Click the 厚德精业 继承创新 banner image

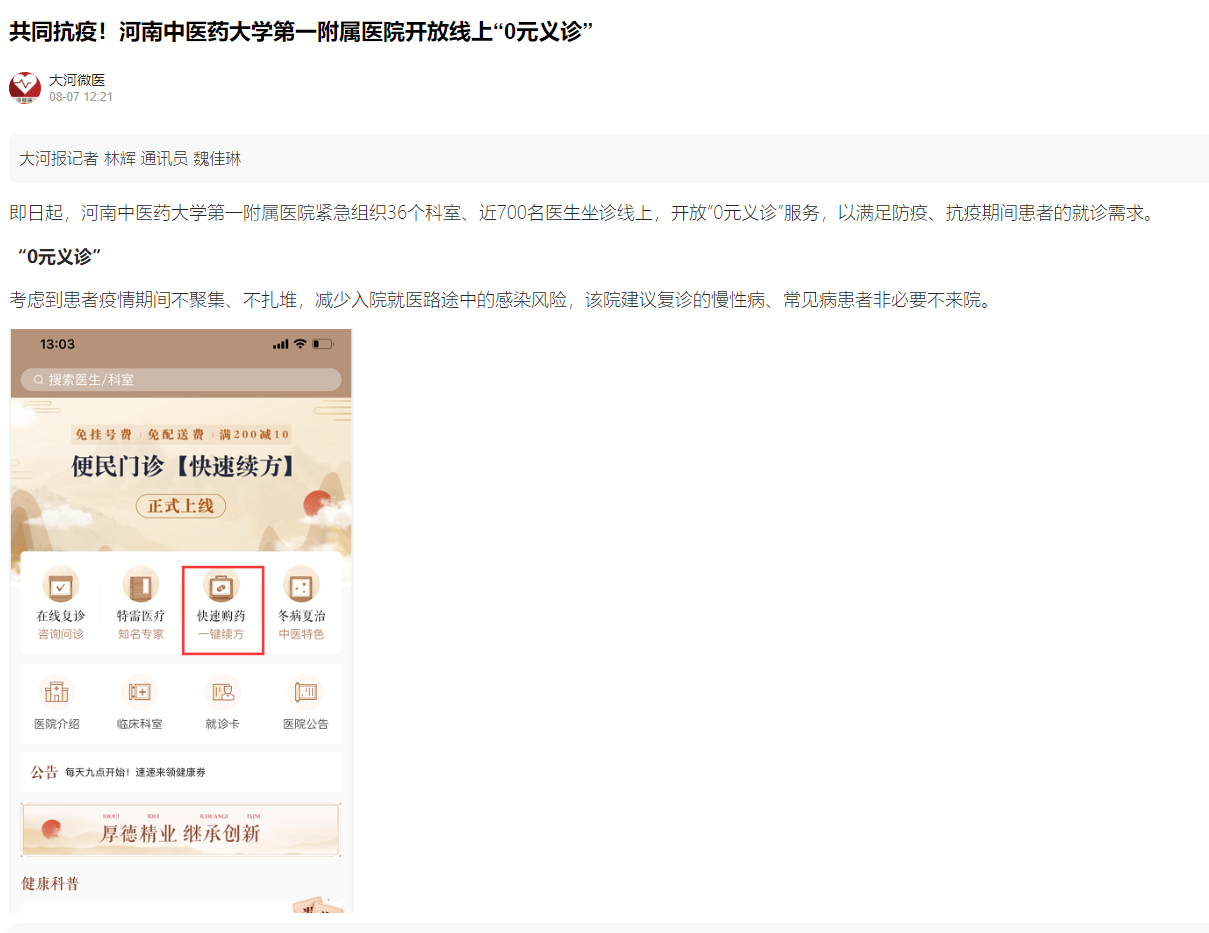click(x=180, y=830)
